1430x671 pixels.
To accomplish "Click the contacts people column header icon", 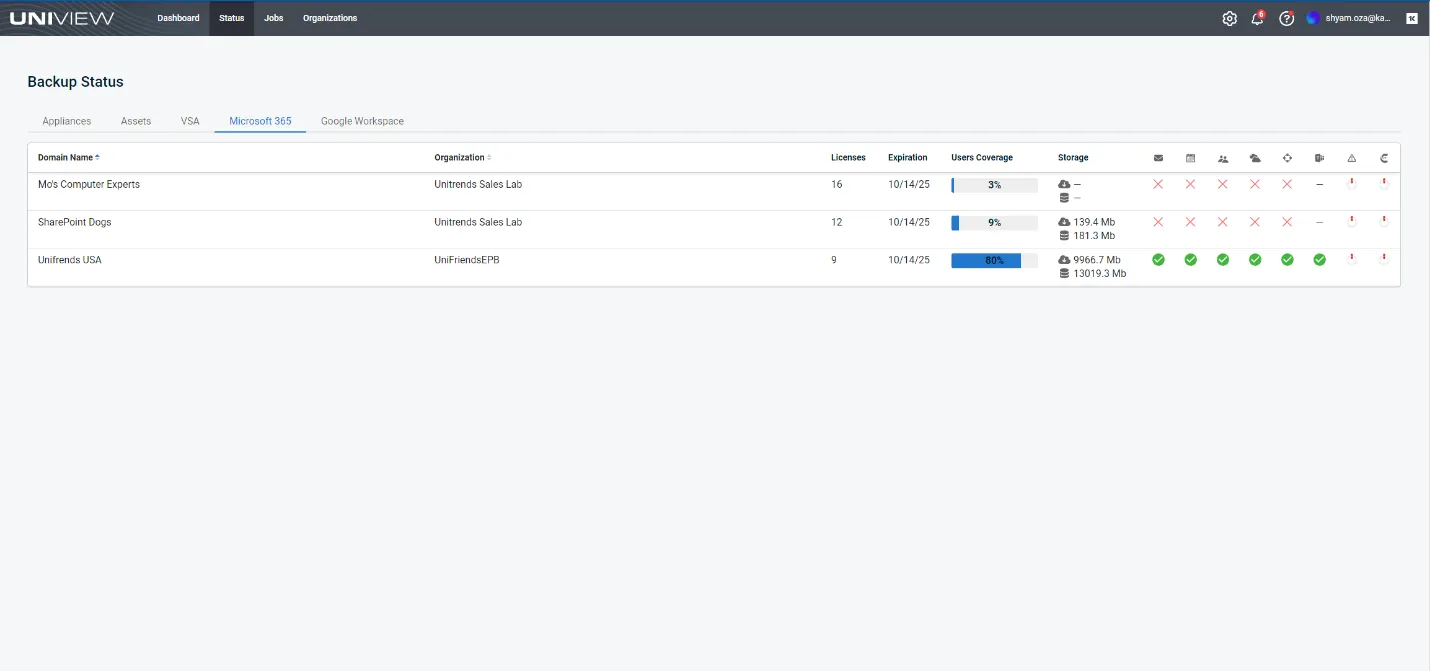I will click(1222, 158).
